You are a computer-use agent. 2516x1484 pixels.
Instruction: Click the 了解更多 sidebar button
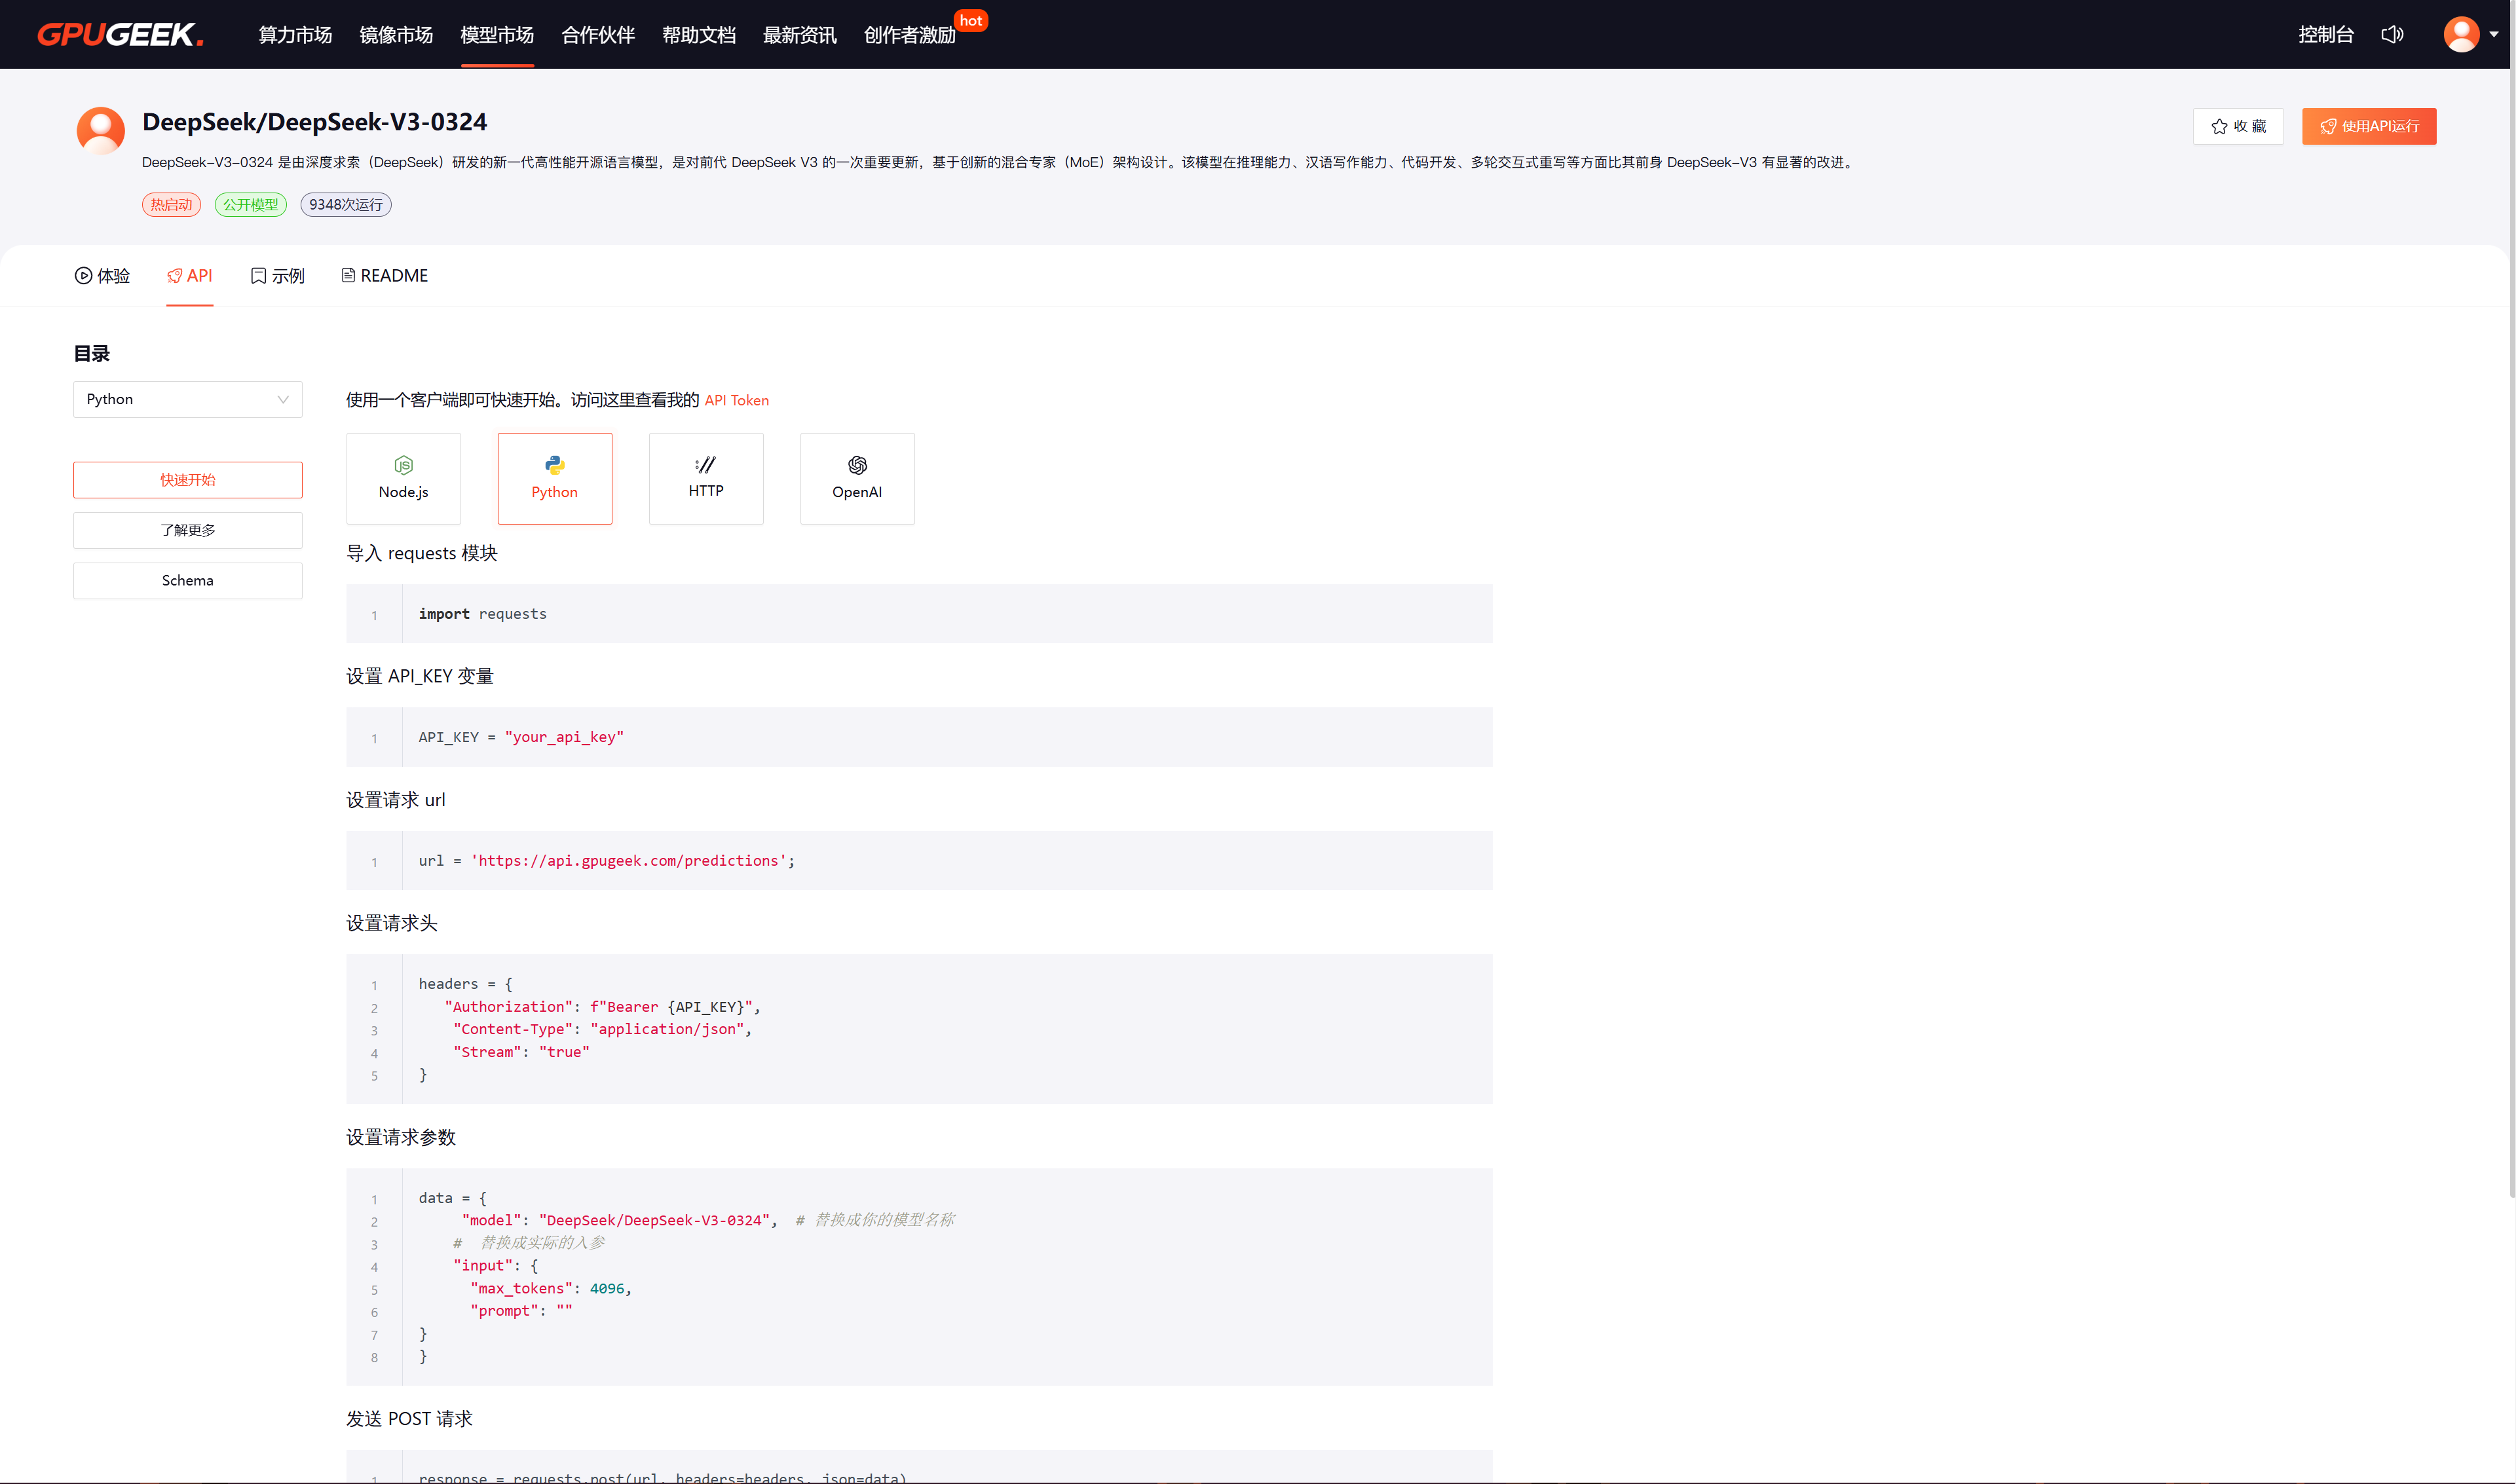tap(187, 530)
